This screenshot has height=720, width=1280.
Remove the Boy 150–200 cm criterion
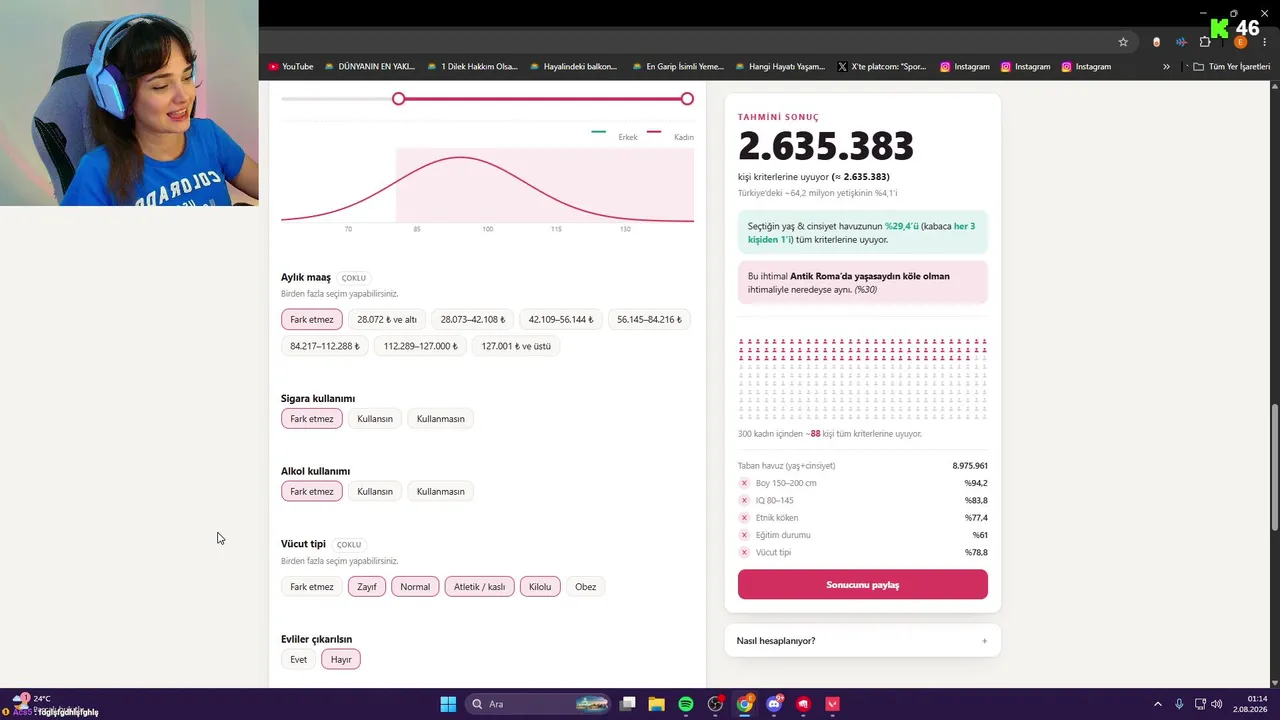click(x=744, y=483)
